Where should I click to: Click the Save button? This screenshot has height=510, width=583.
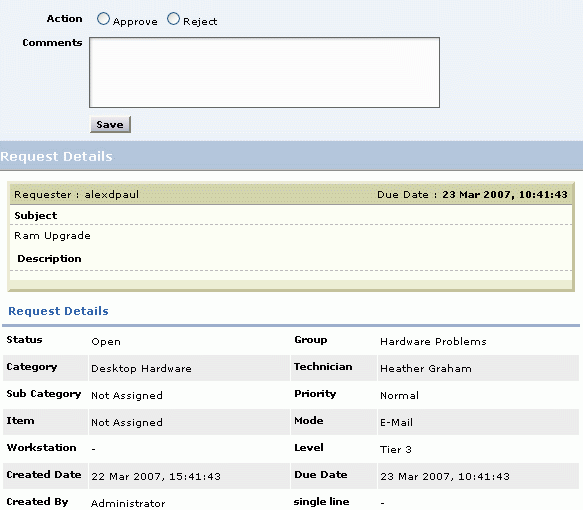click(110, 125)
